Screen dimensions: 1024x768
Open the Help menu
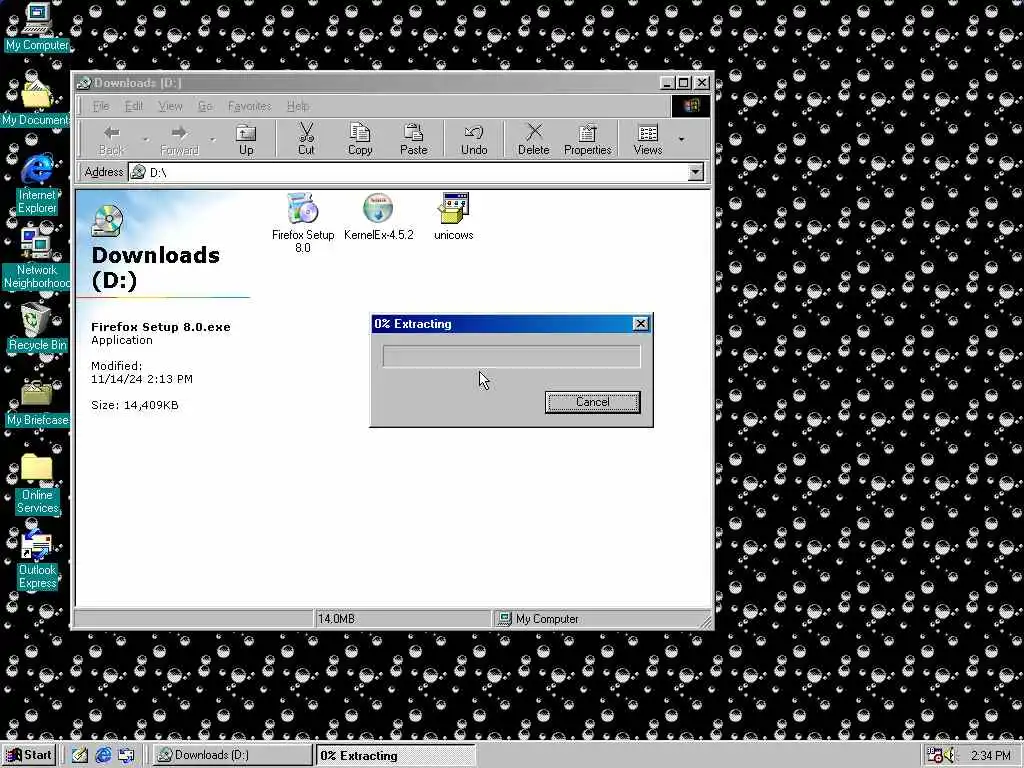point(298,106)
